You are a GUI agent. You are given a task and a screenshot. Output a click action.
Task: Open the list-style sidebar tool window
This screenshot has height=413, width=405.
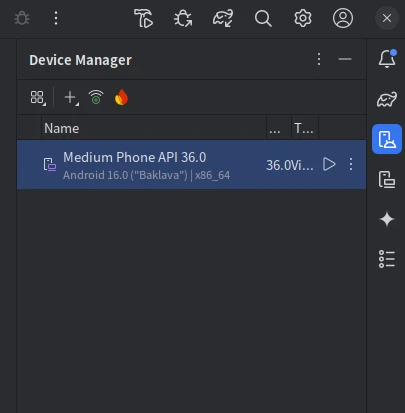pyautogui.click(x=387, y=259)
